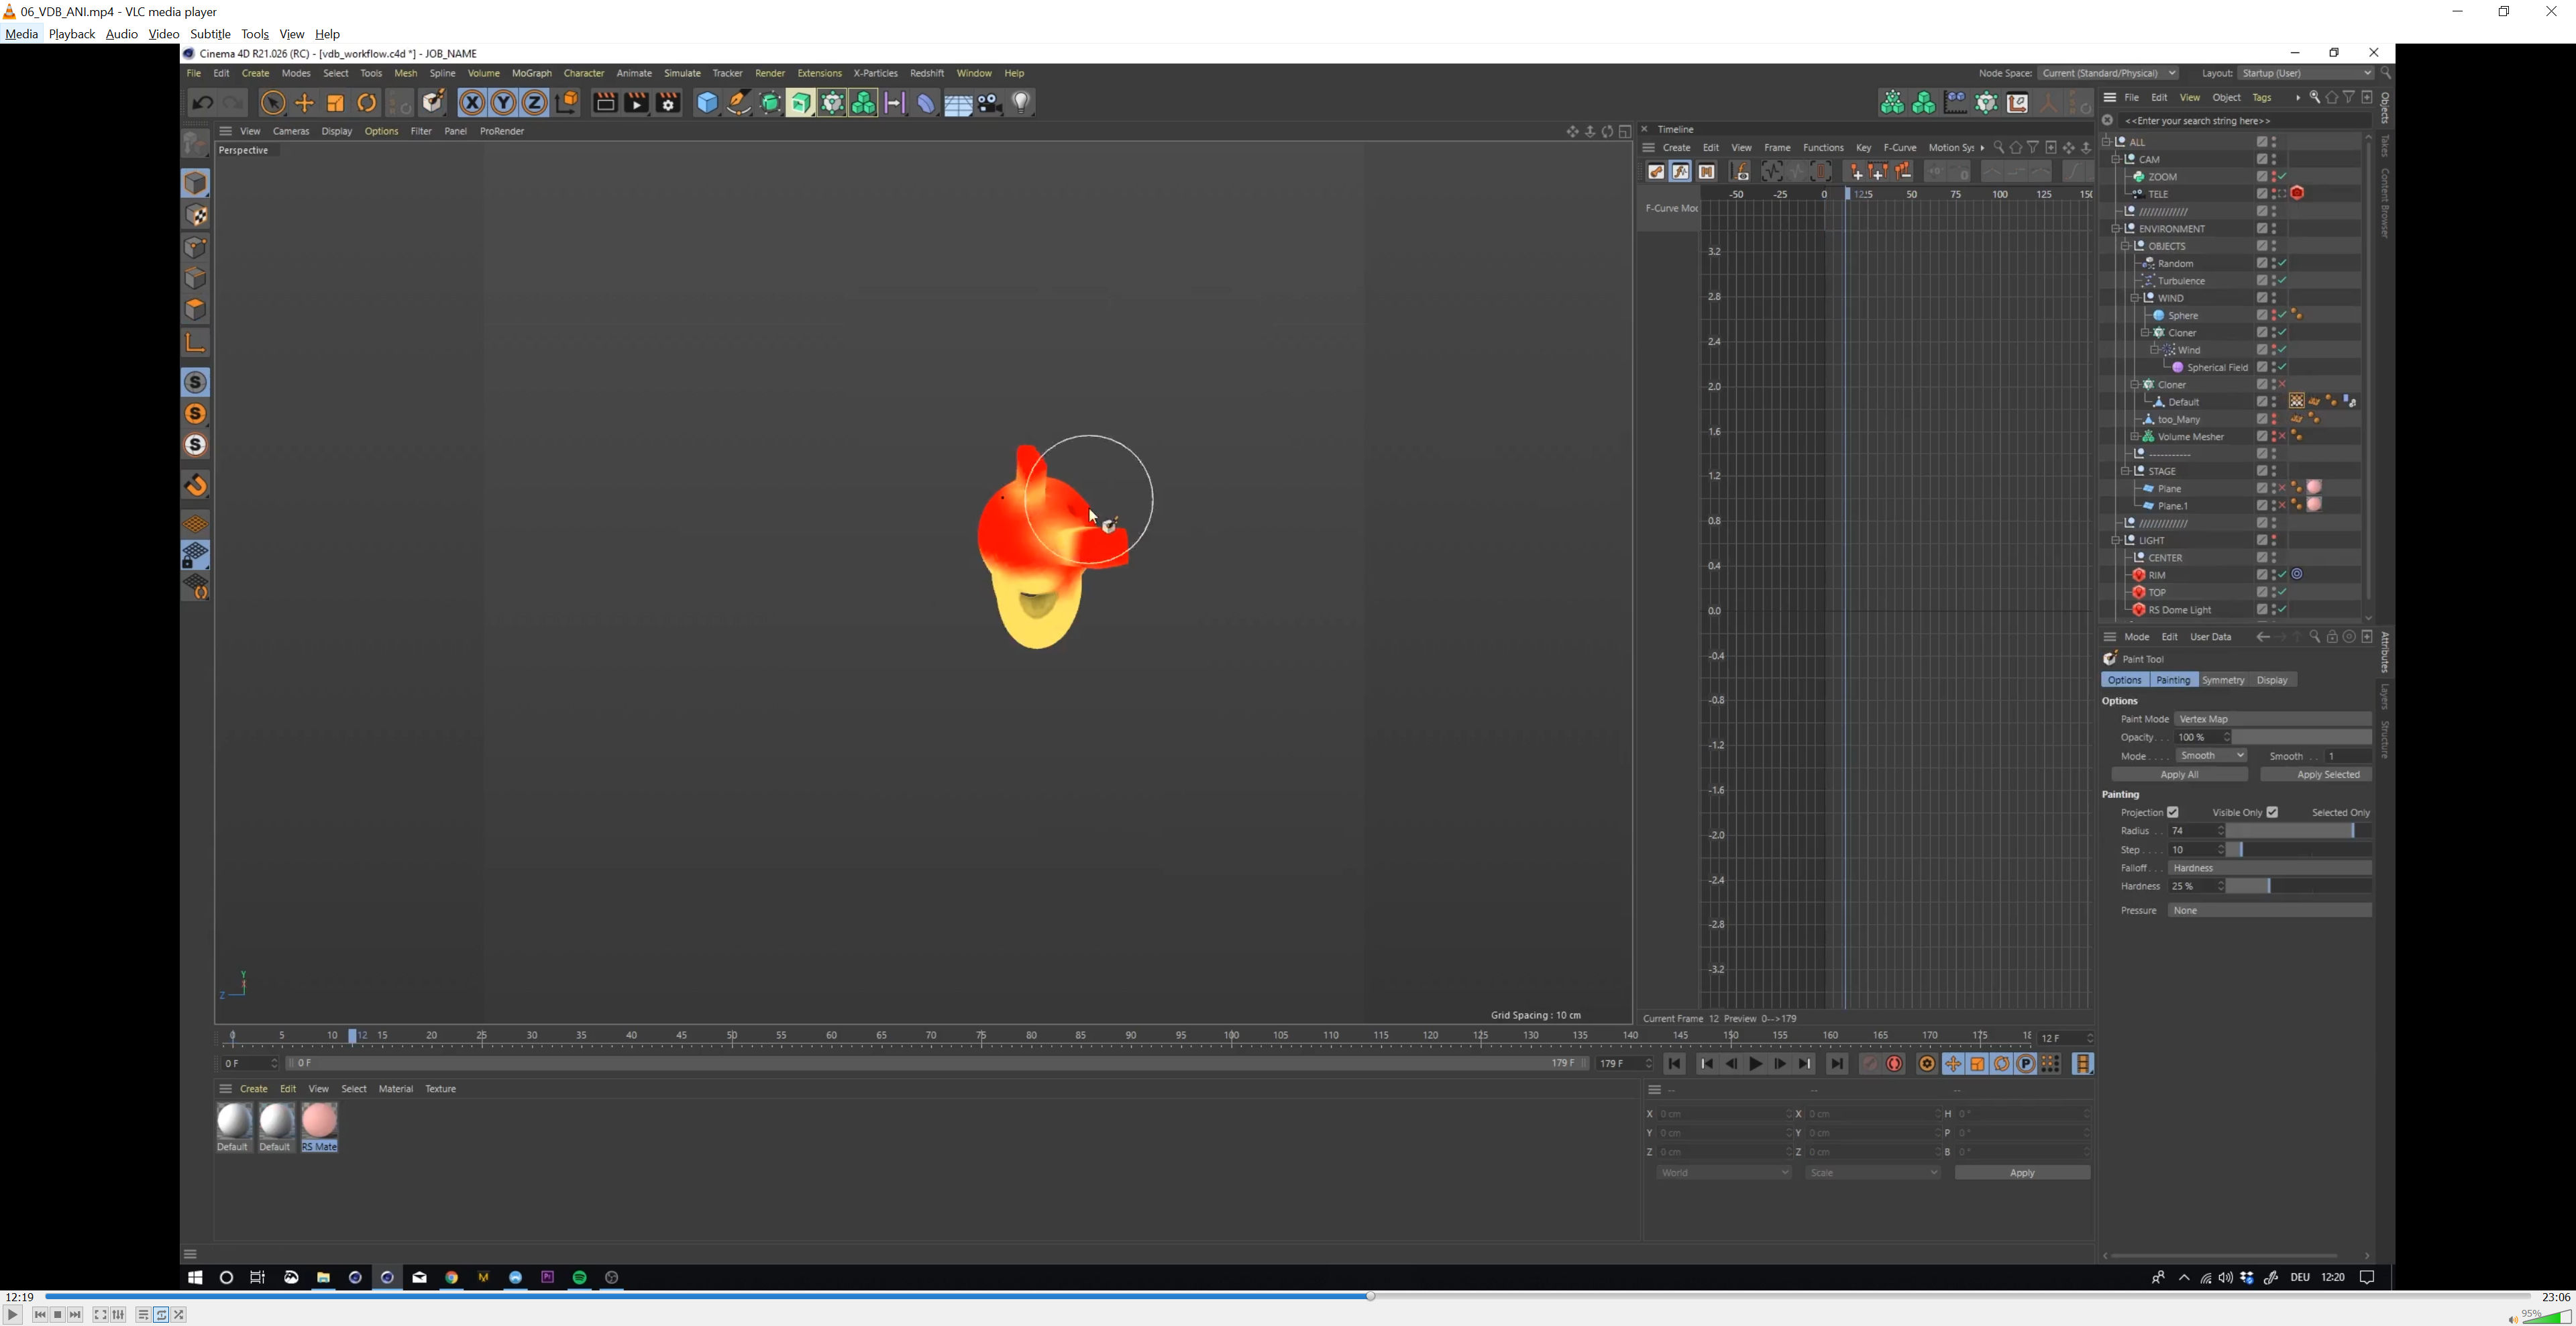Select the Move tool in the toolbar
The width and height of the screenshot is (2576, 1326).
305,103
